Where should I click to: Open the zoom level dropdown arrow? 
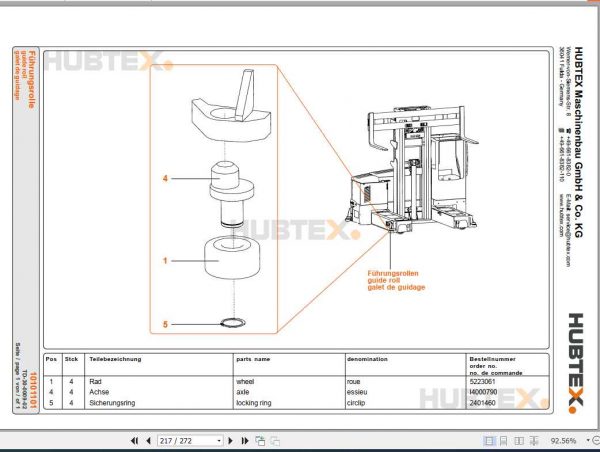pyautogui.click(x=588, y=441)
